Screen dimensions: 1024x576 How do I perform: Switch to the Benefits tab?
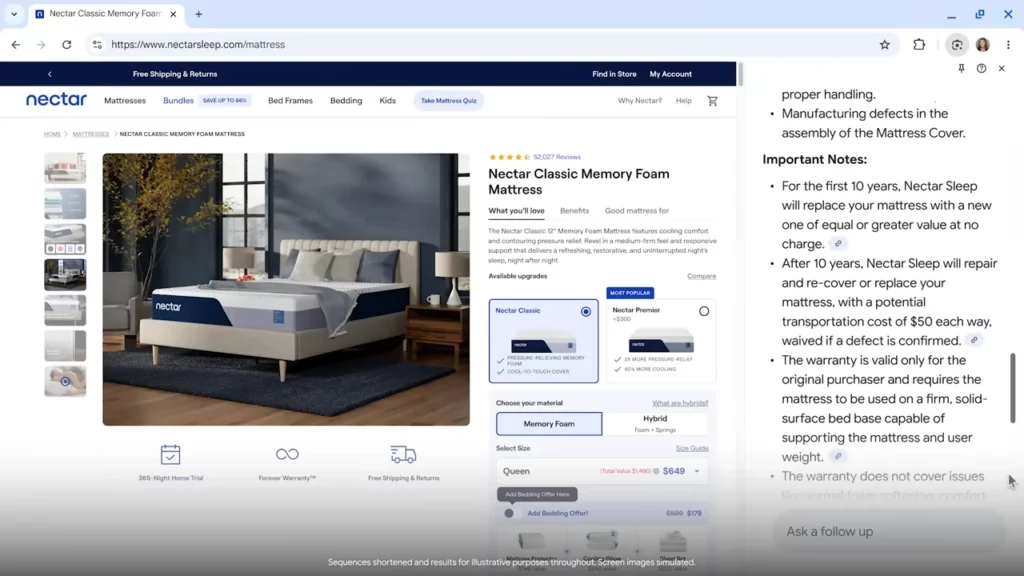[x=574, y=211]
